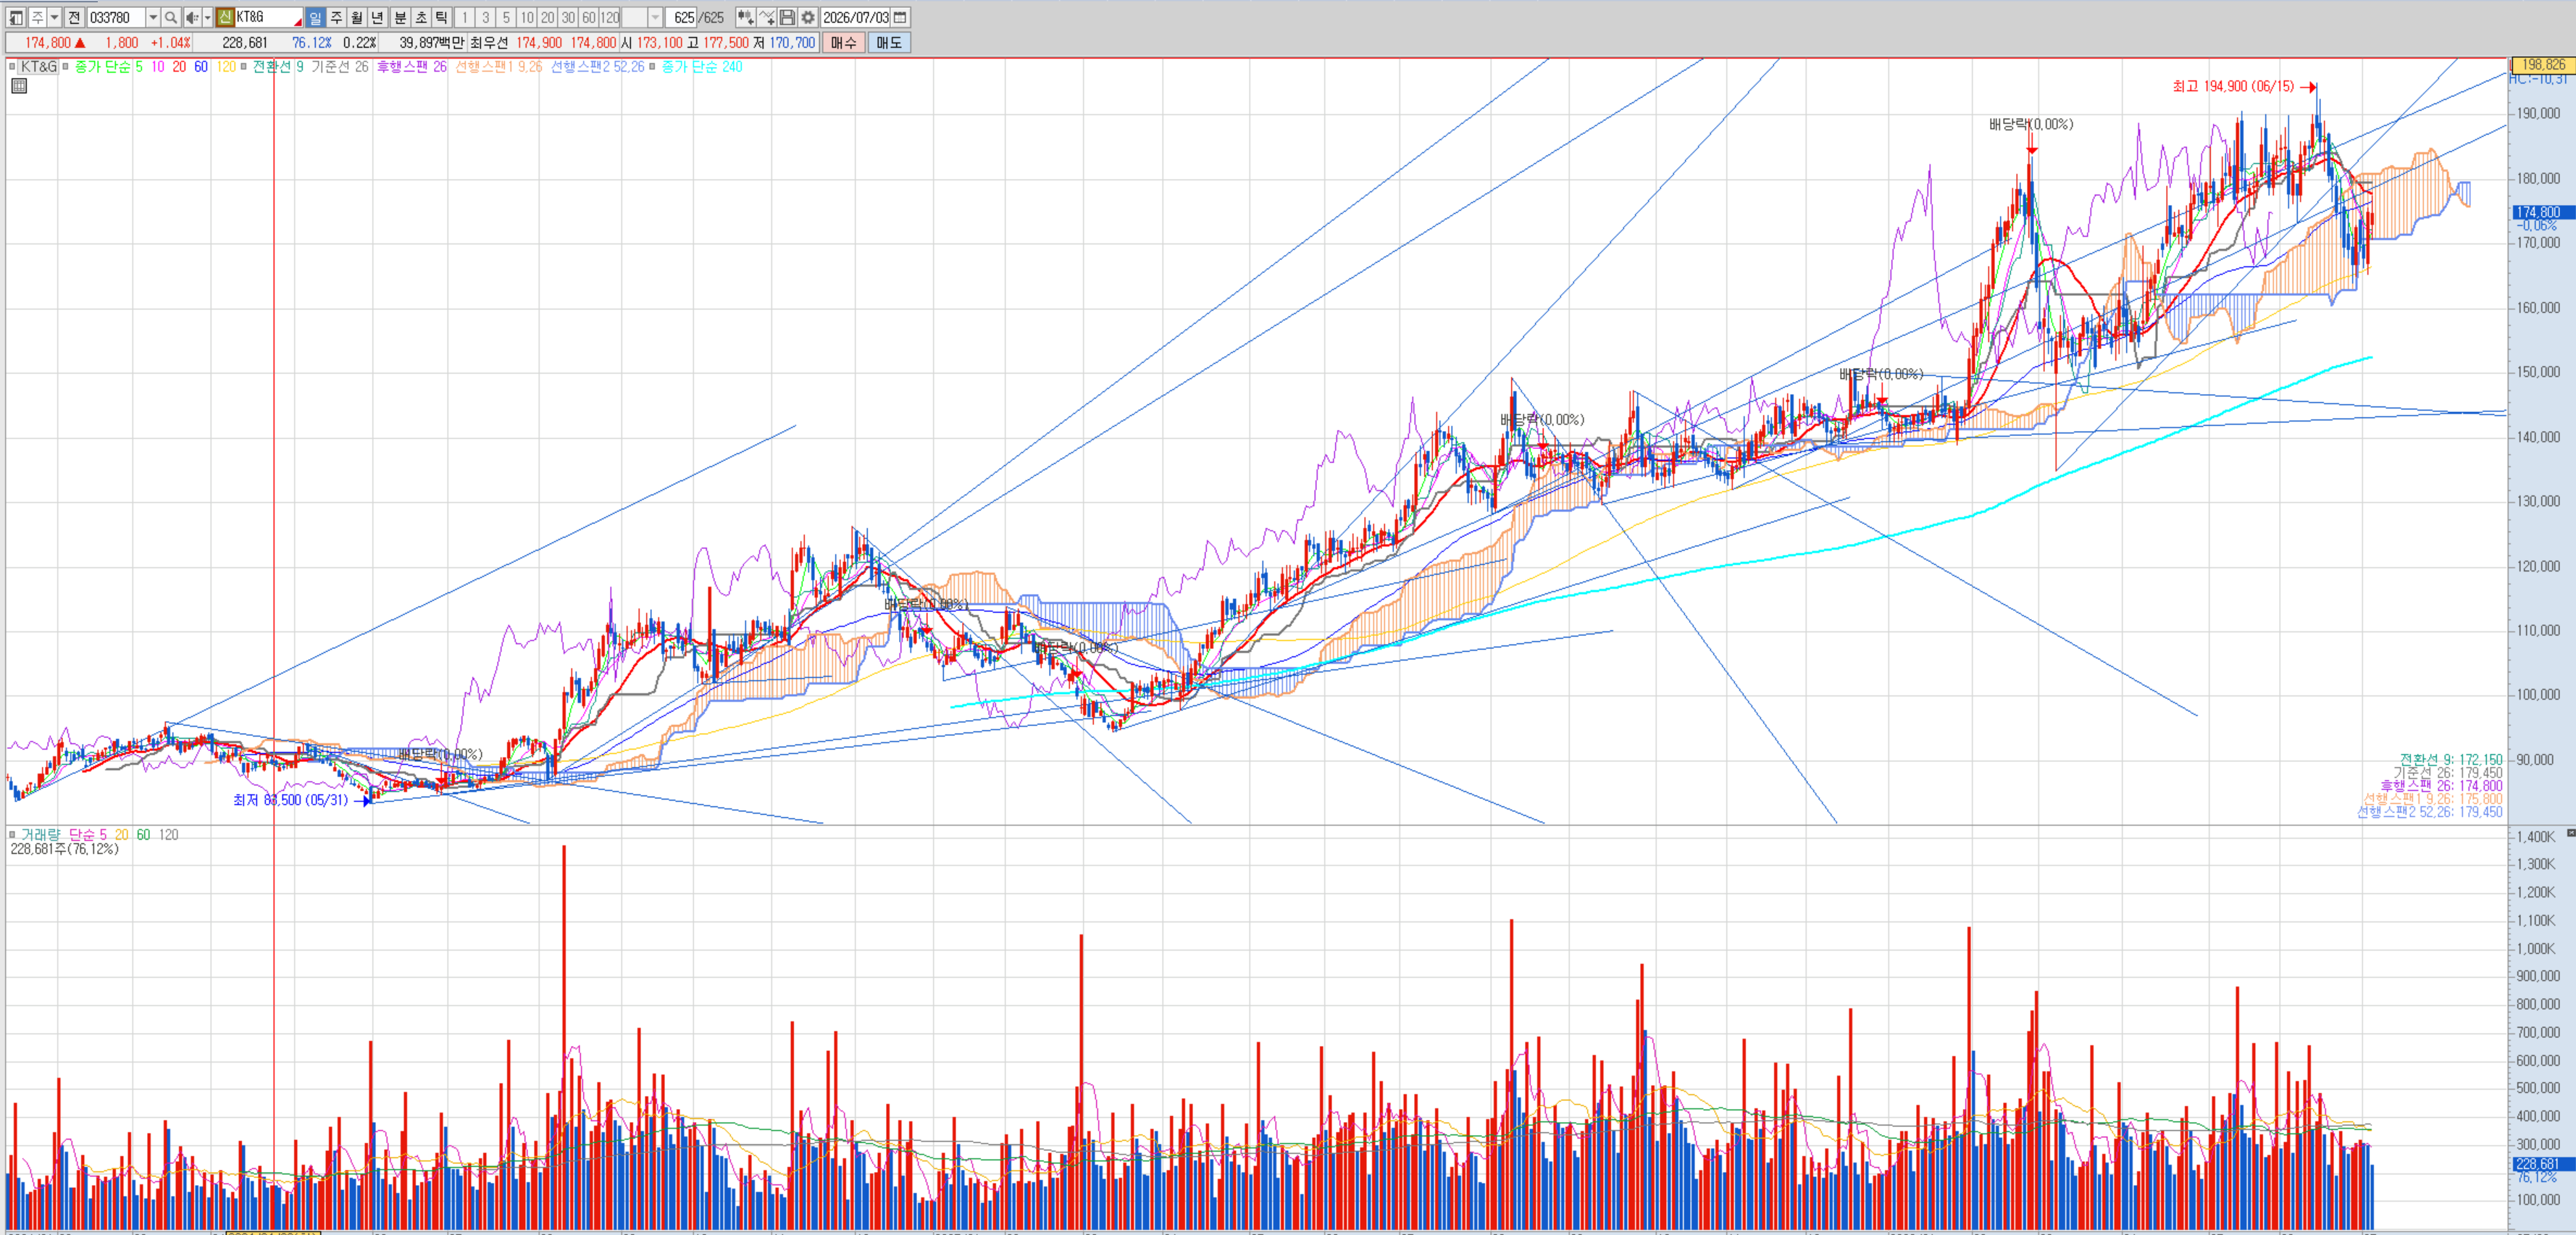
Task: Open the stock search magnifier
Action: pyautogui.click(x=171, y=17)
